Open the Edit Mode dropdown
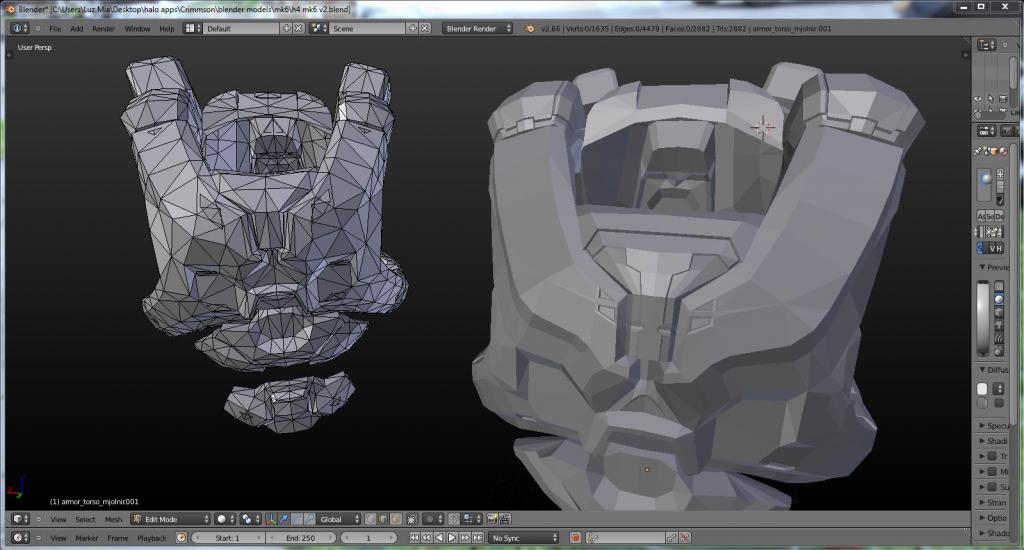Viewport: 1024px width, 550px height. click(170, 519)
